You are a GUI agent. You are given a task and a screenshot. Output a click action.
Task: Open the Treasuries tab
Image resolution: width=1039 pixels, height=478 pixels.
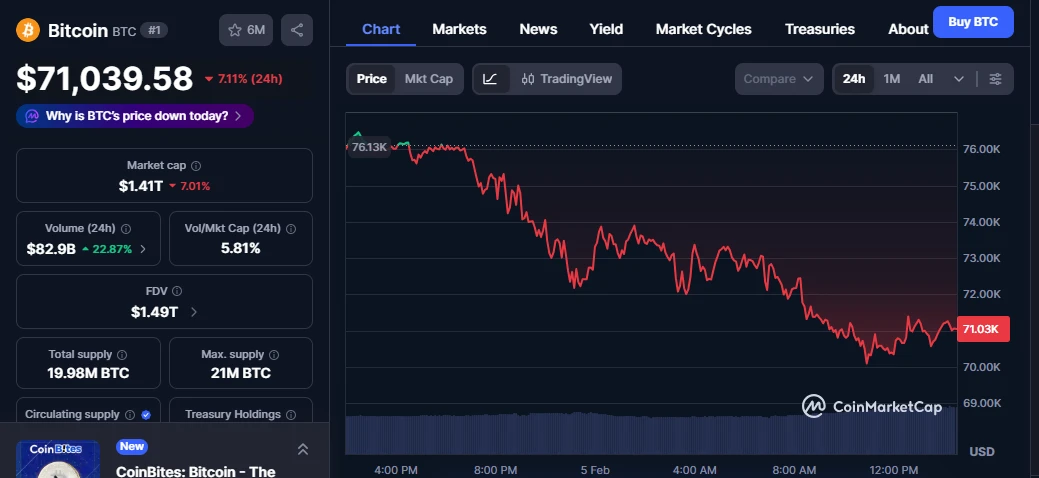coord(820,29)
